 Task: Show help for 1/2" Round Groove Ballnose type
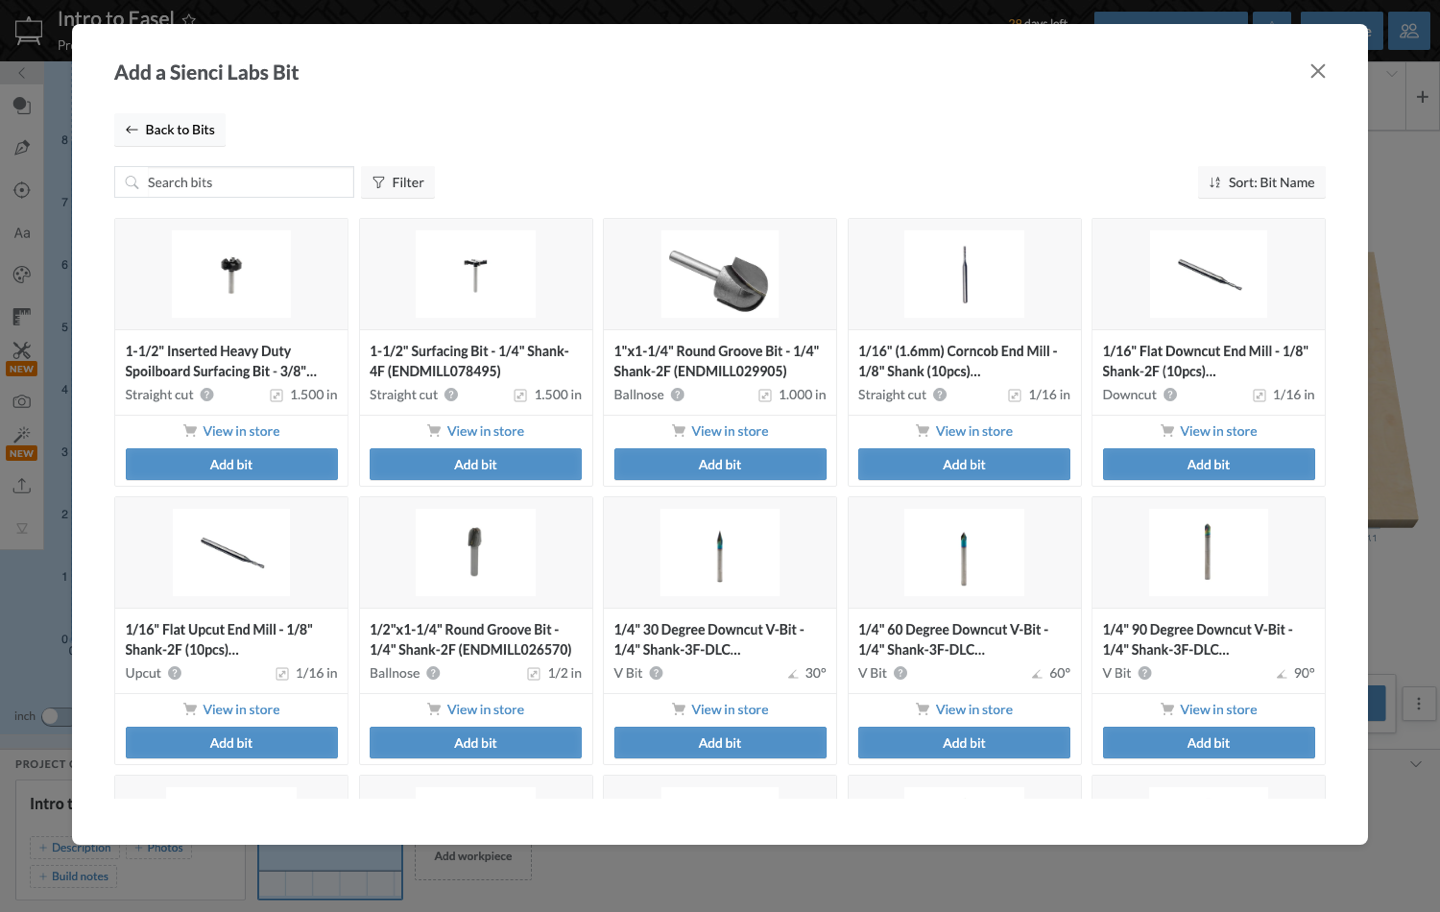click(x=433, y=673)
